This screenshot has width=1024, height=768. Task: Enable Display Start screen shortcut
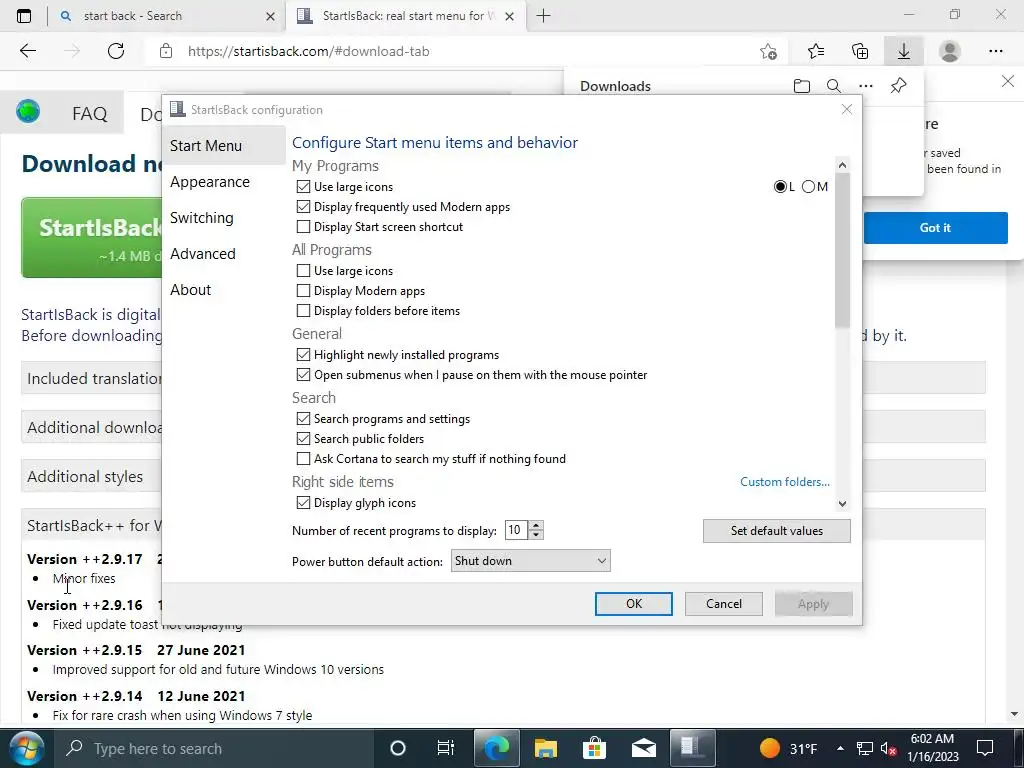[x=303, y=227]
